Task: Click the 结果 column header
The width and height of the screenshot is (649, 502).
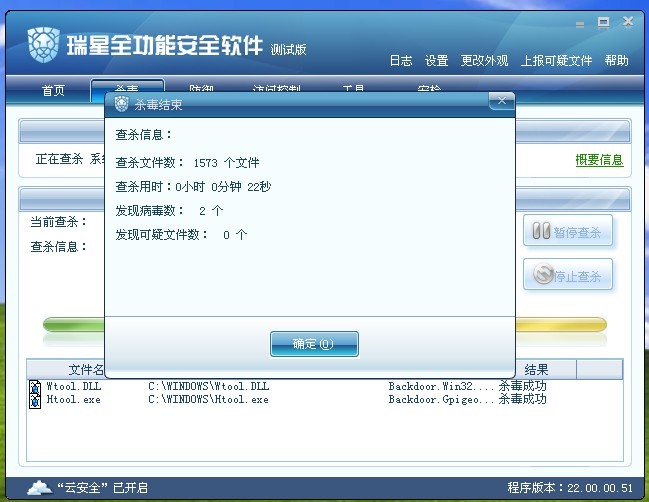Action: point(536,369)
